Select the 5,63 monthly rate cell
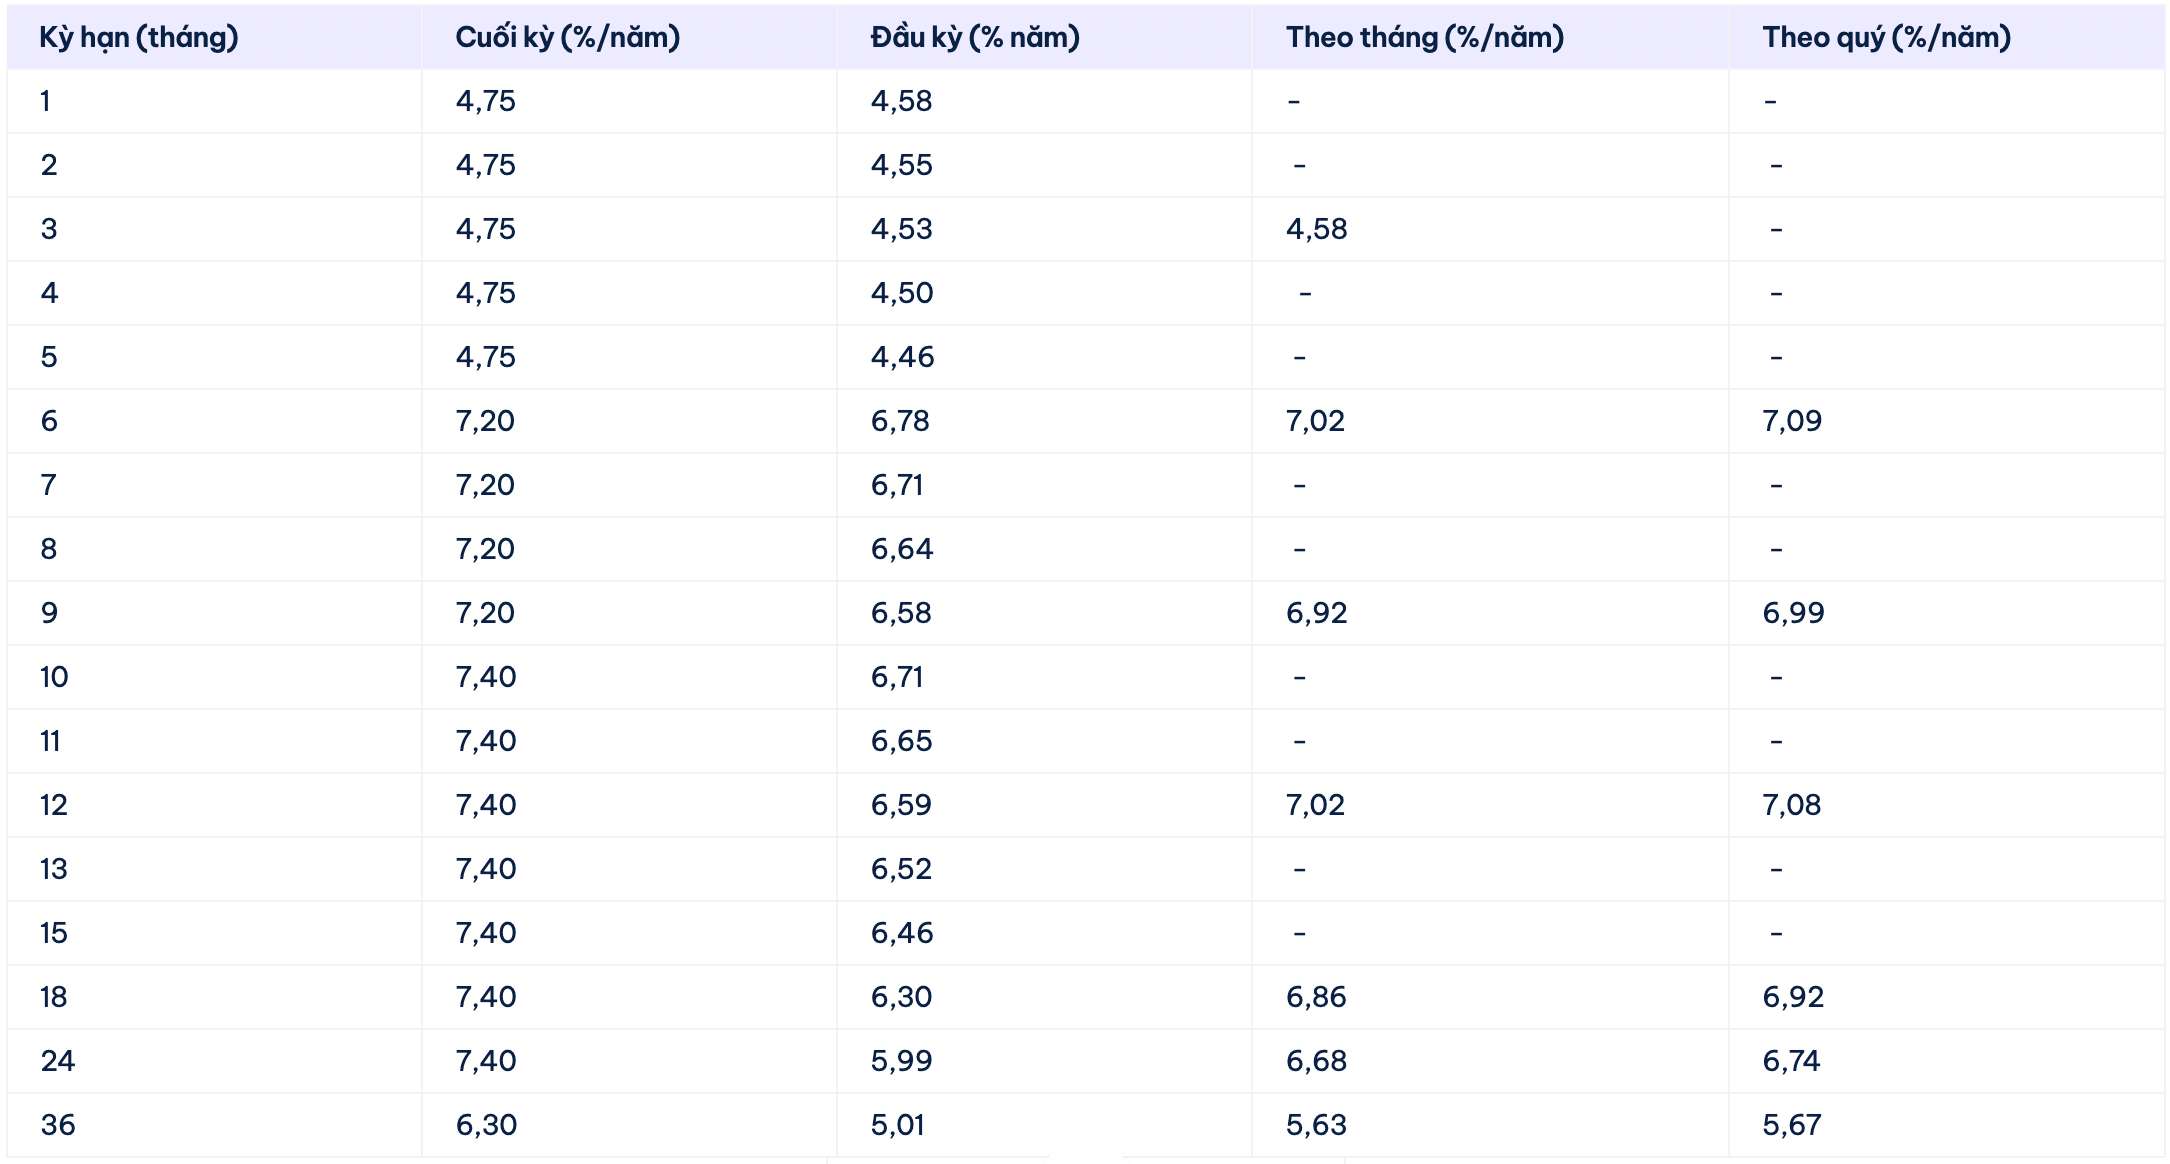Image resolution: width=2170 pixels, height=1164 pixels. [1316, 1125]
